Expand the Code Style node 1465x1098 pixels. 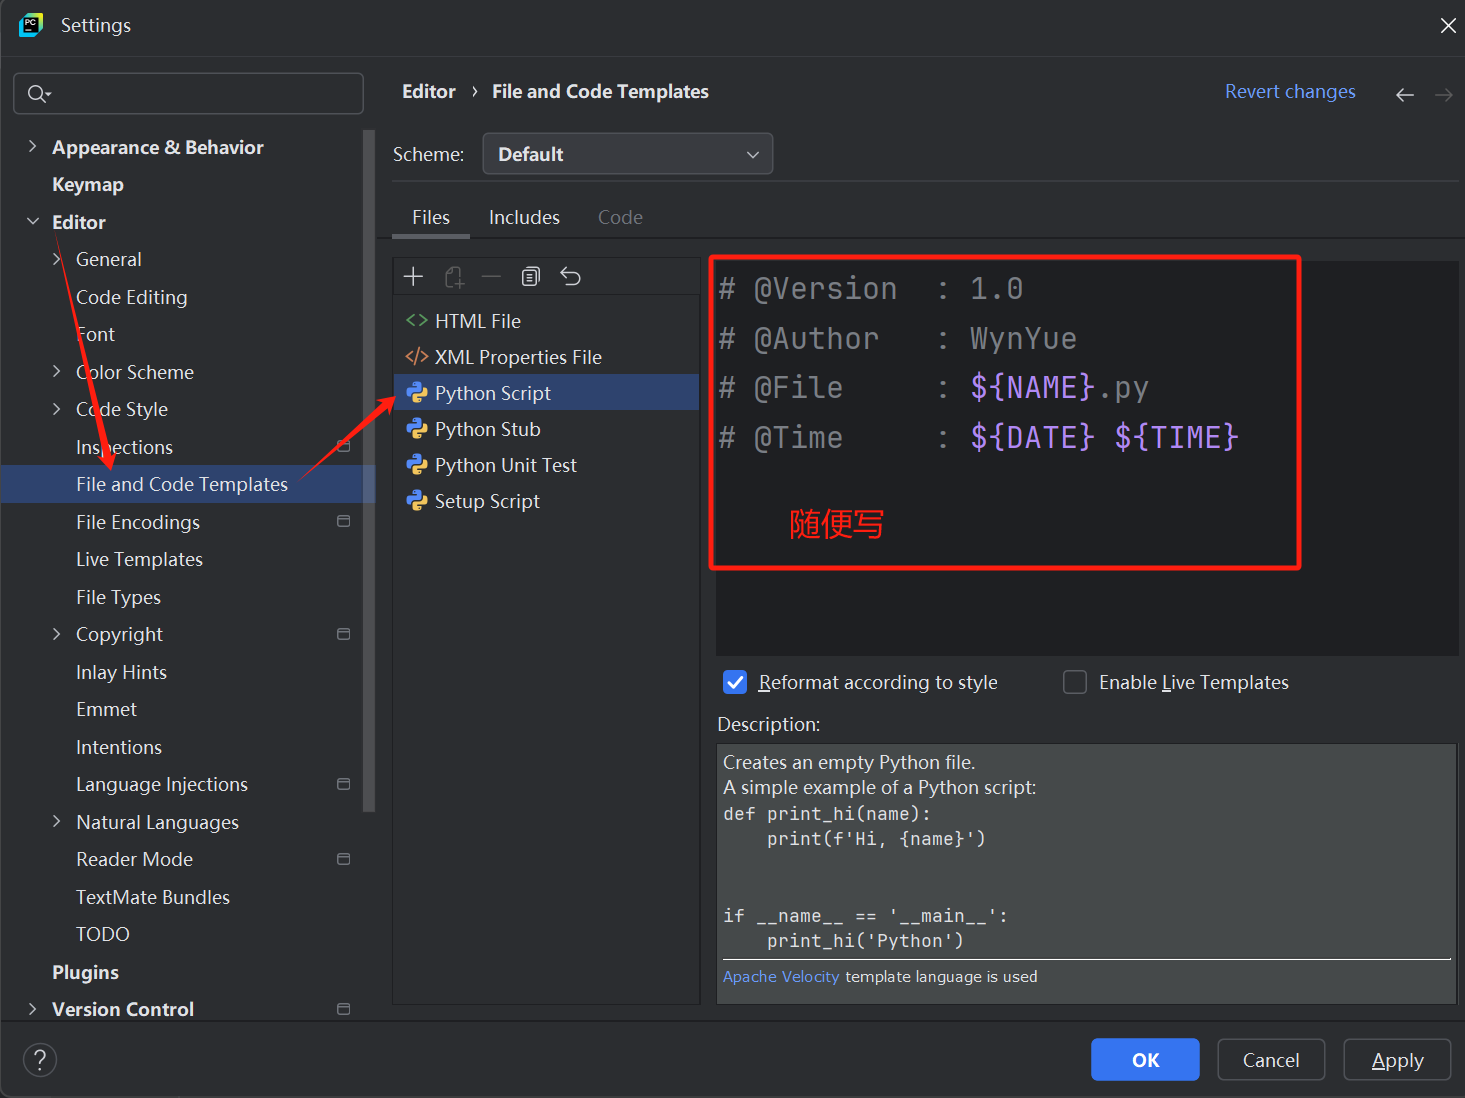(x=57, y=409)
